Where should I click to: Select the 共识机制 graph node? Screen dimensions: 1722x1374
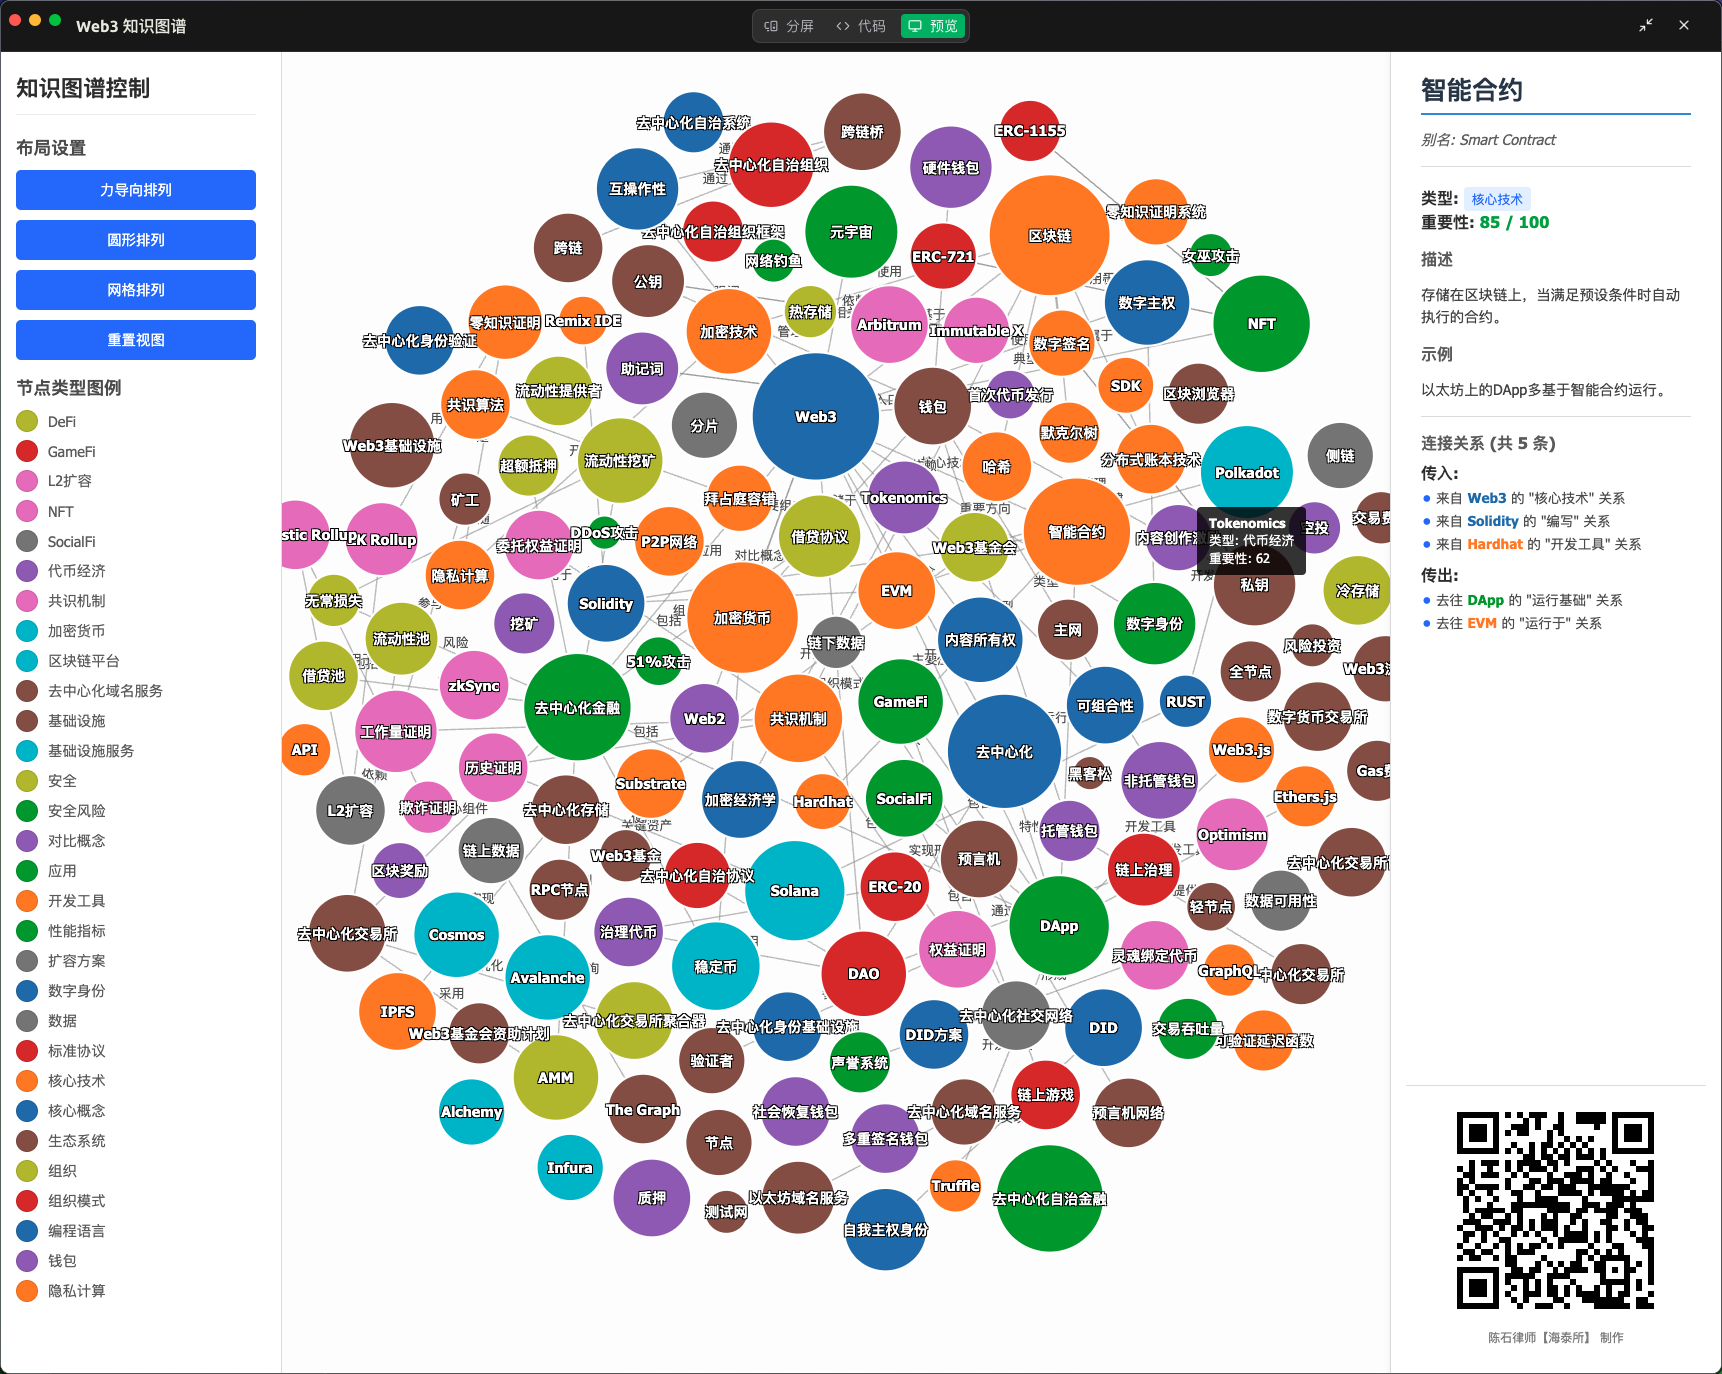tap(799, 719)
